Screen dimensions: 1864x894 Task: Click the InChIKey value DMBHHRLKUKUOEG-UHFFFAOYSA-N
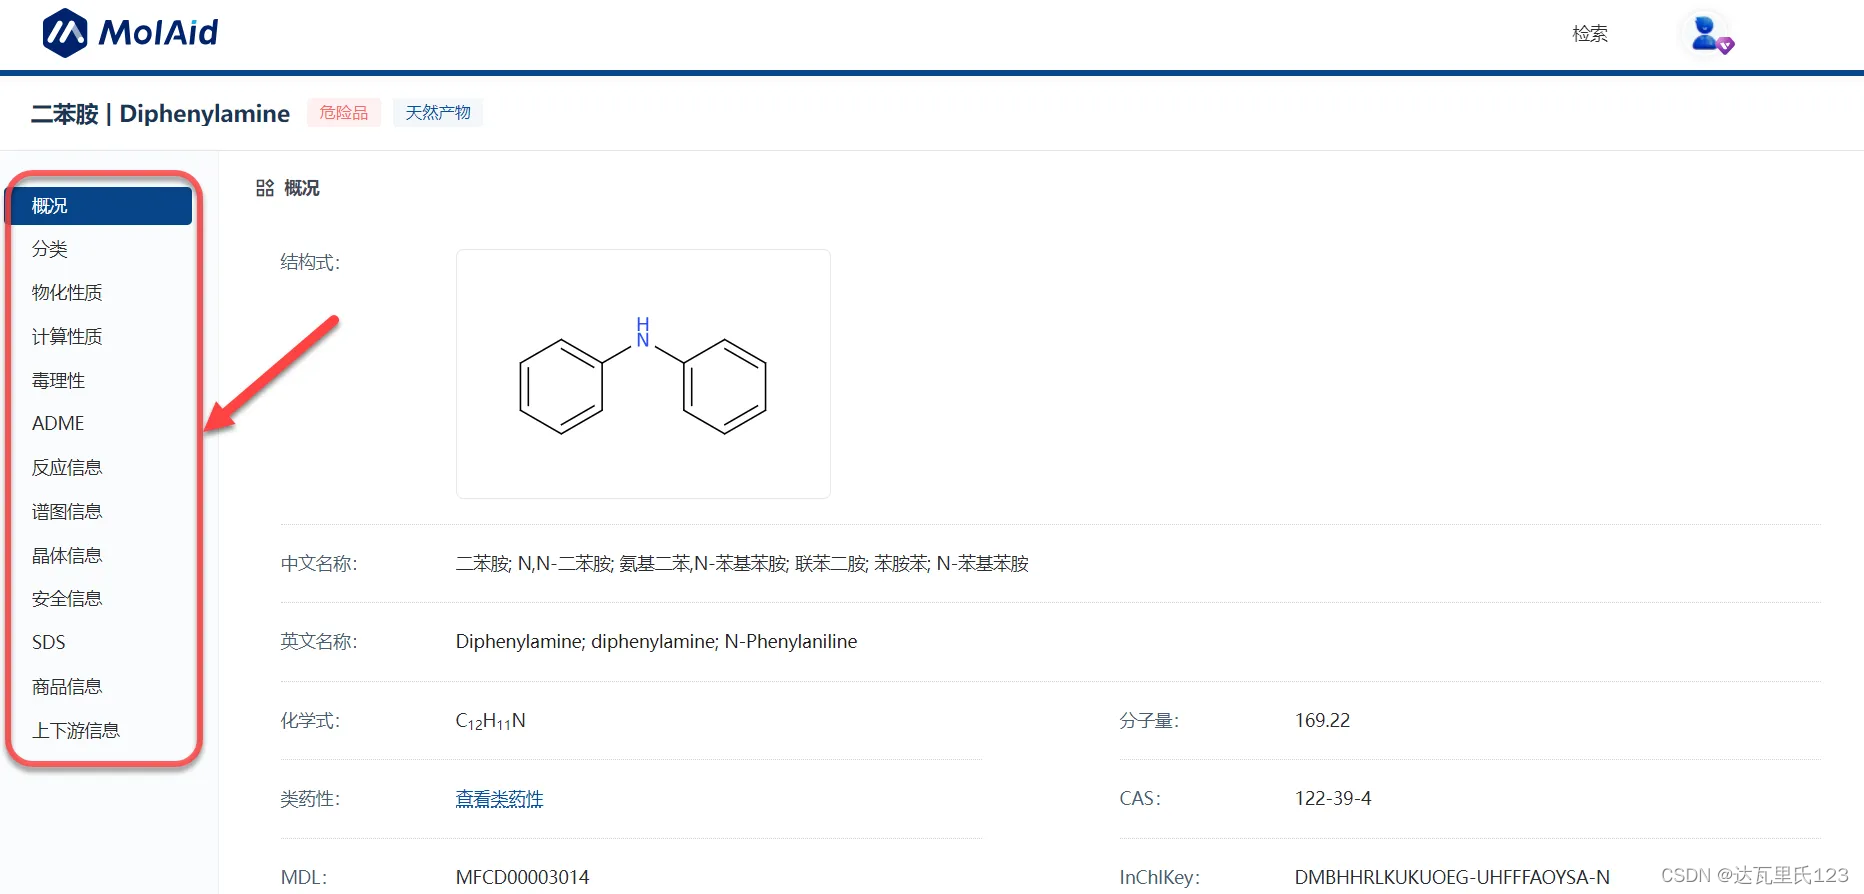[x=1452, y=878]
